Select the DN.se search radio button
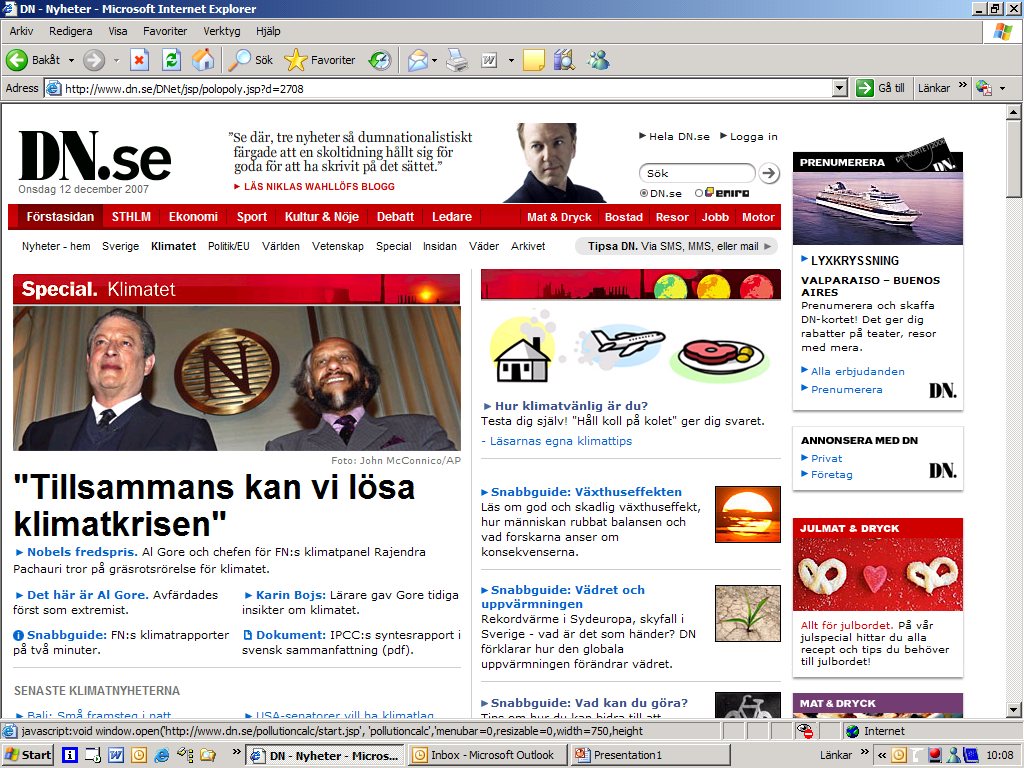This screenshot has height=768, width=1024. click(643, 193)
